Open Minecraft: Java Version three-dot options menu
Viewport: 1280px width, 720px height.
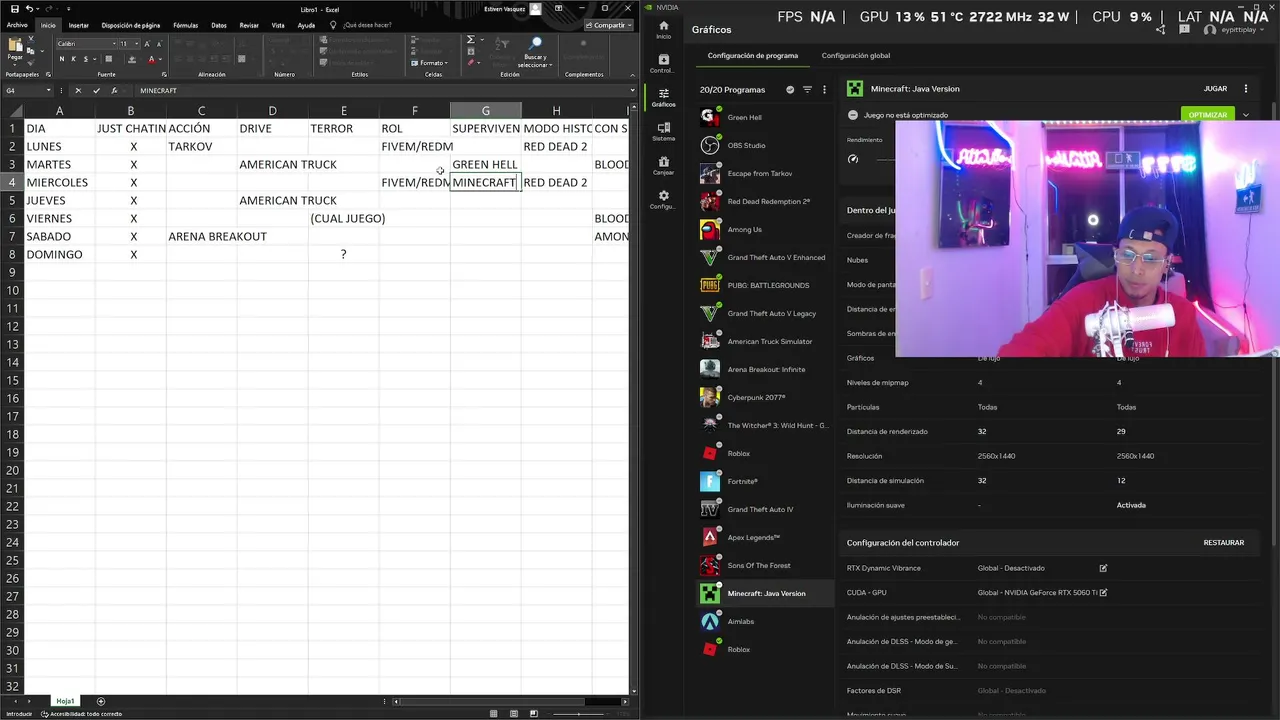point(1245,88)
